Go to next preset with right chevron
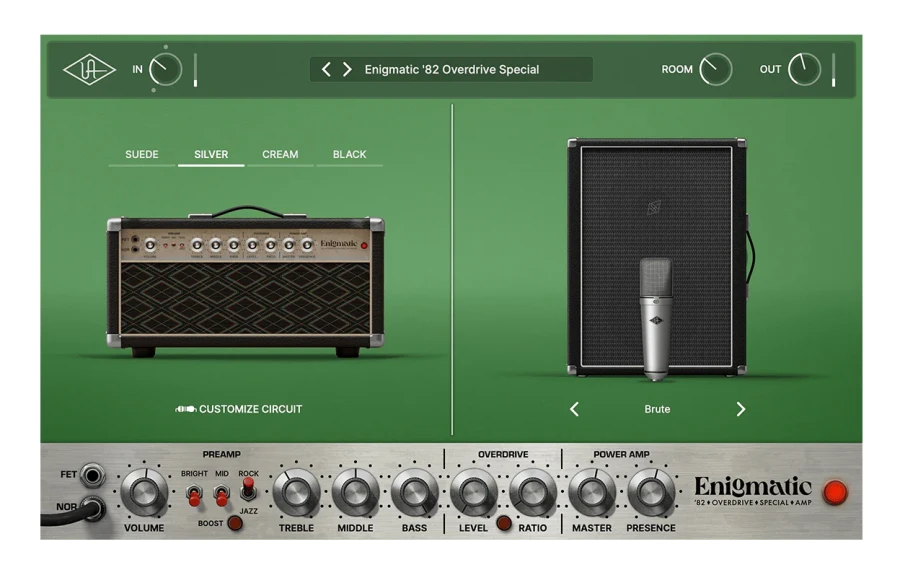 pyautogui.click(x=347, y=69)
